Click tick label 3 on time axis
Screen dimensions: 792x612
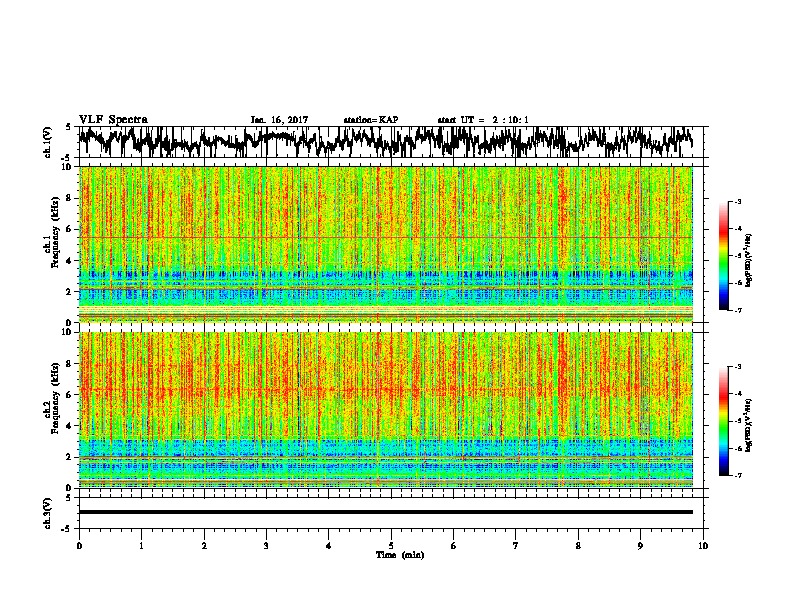pos(266,546)
